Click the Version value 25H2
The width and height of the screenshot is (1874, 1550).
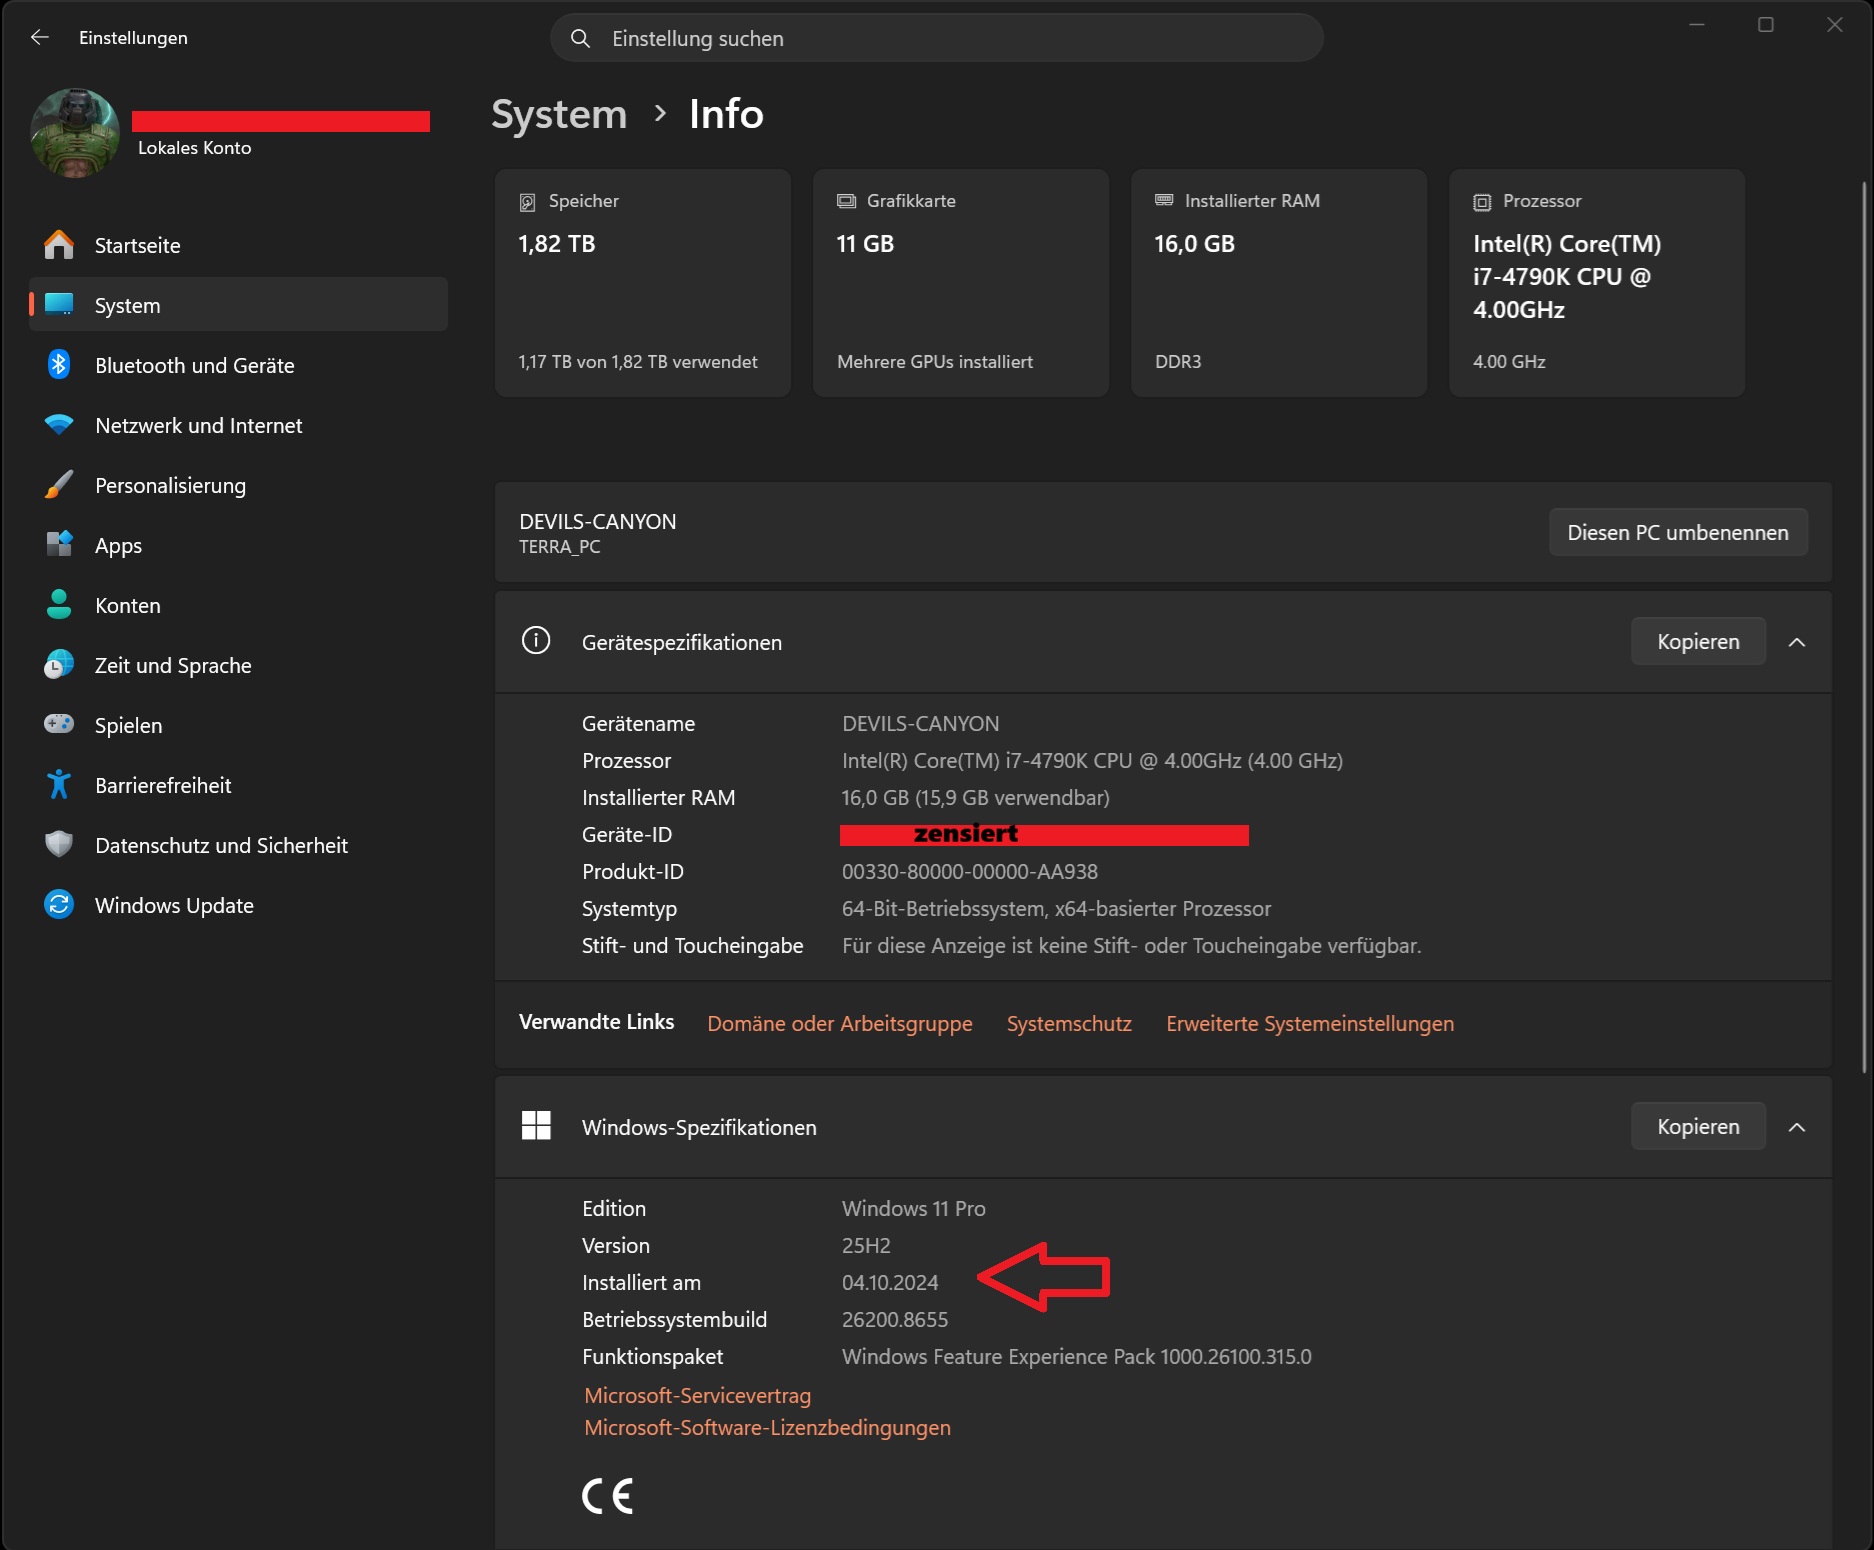pos(866,1246)
